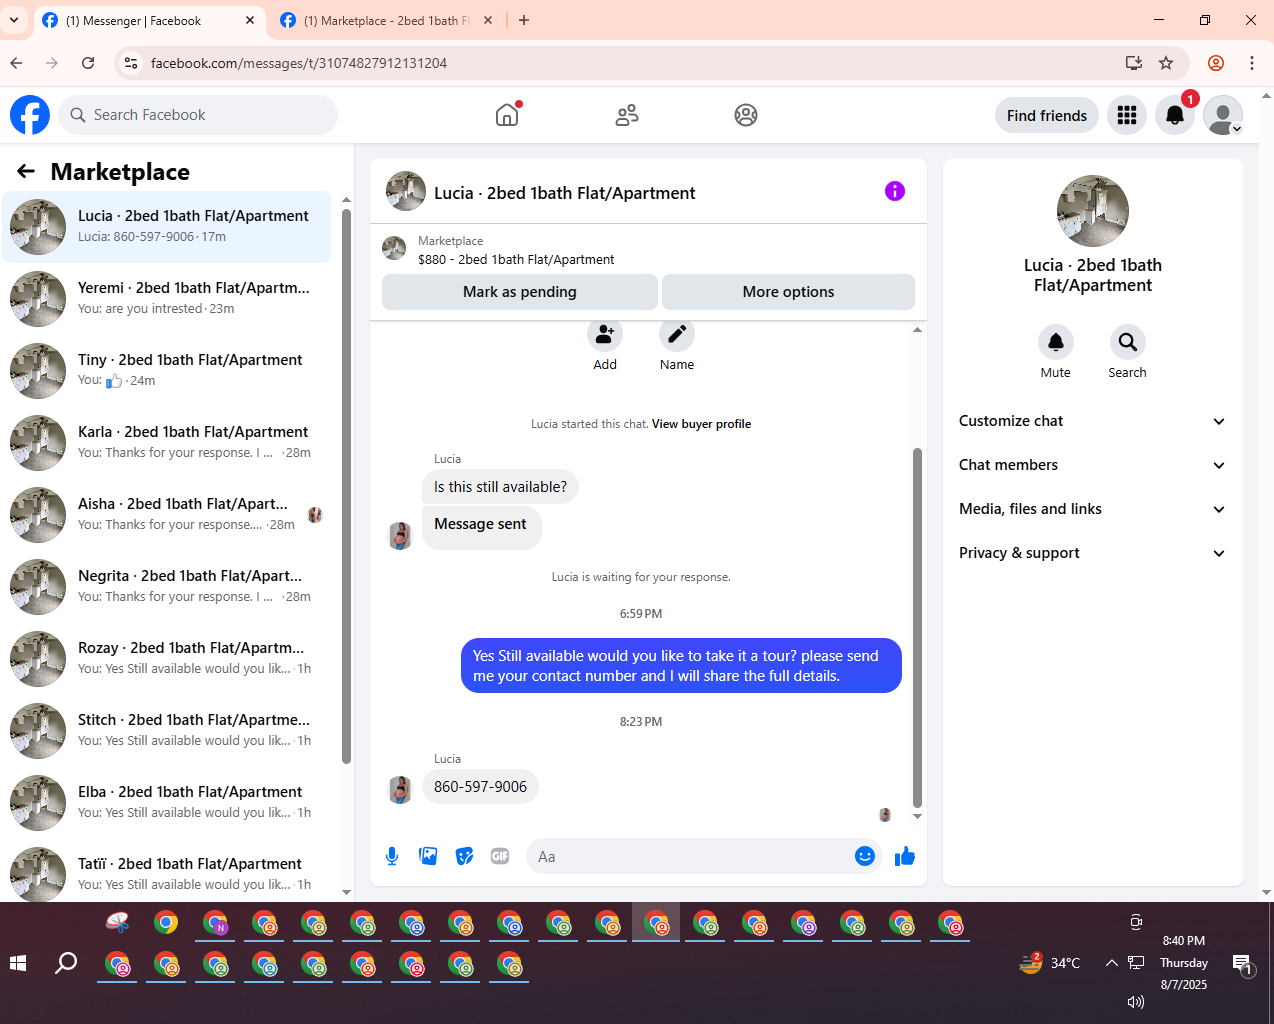Image resolution: width=1274 pixels, height=1024 pixels.
Task: Switch to the Marketplace 2bed 1bath tab
Action: pos(385,20)
